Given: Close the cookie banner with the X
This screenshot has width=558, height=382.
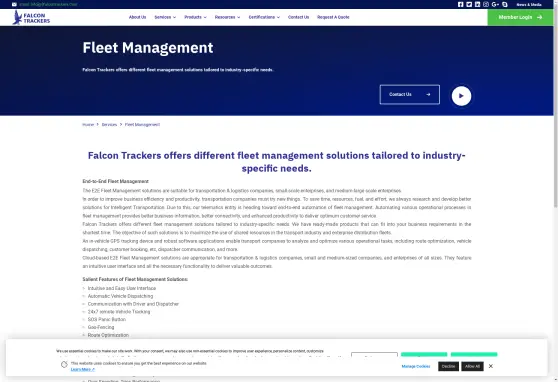Looking at the screenshot, I should tap(491, 366).
